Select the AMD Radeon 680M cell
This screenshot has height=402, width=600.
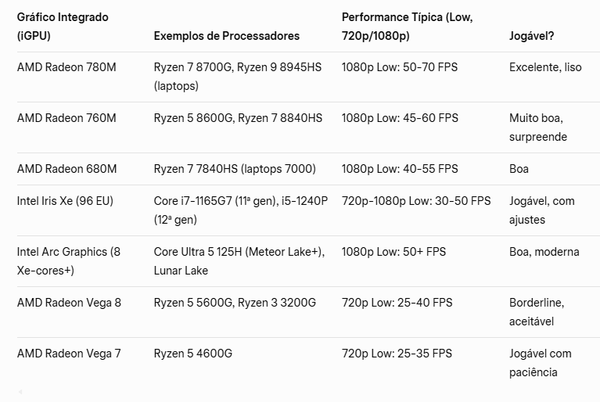[67, 169]
